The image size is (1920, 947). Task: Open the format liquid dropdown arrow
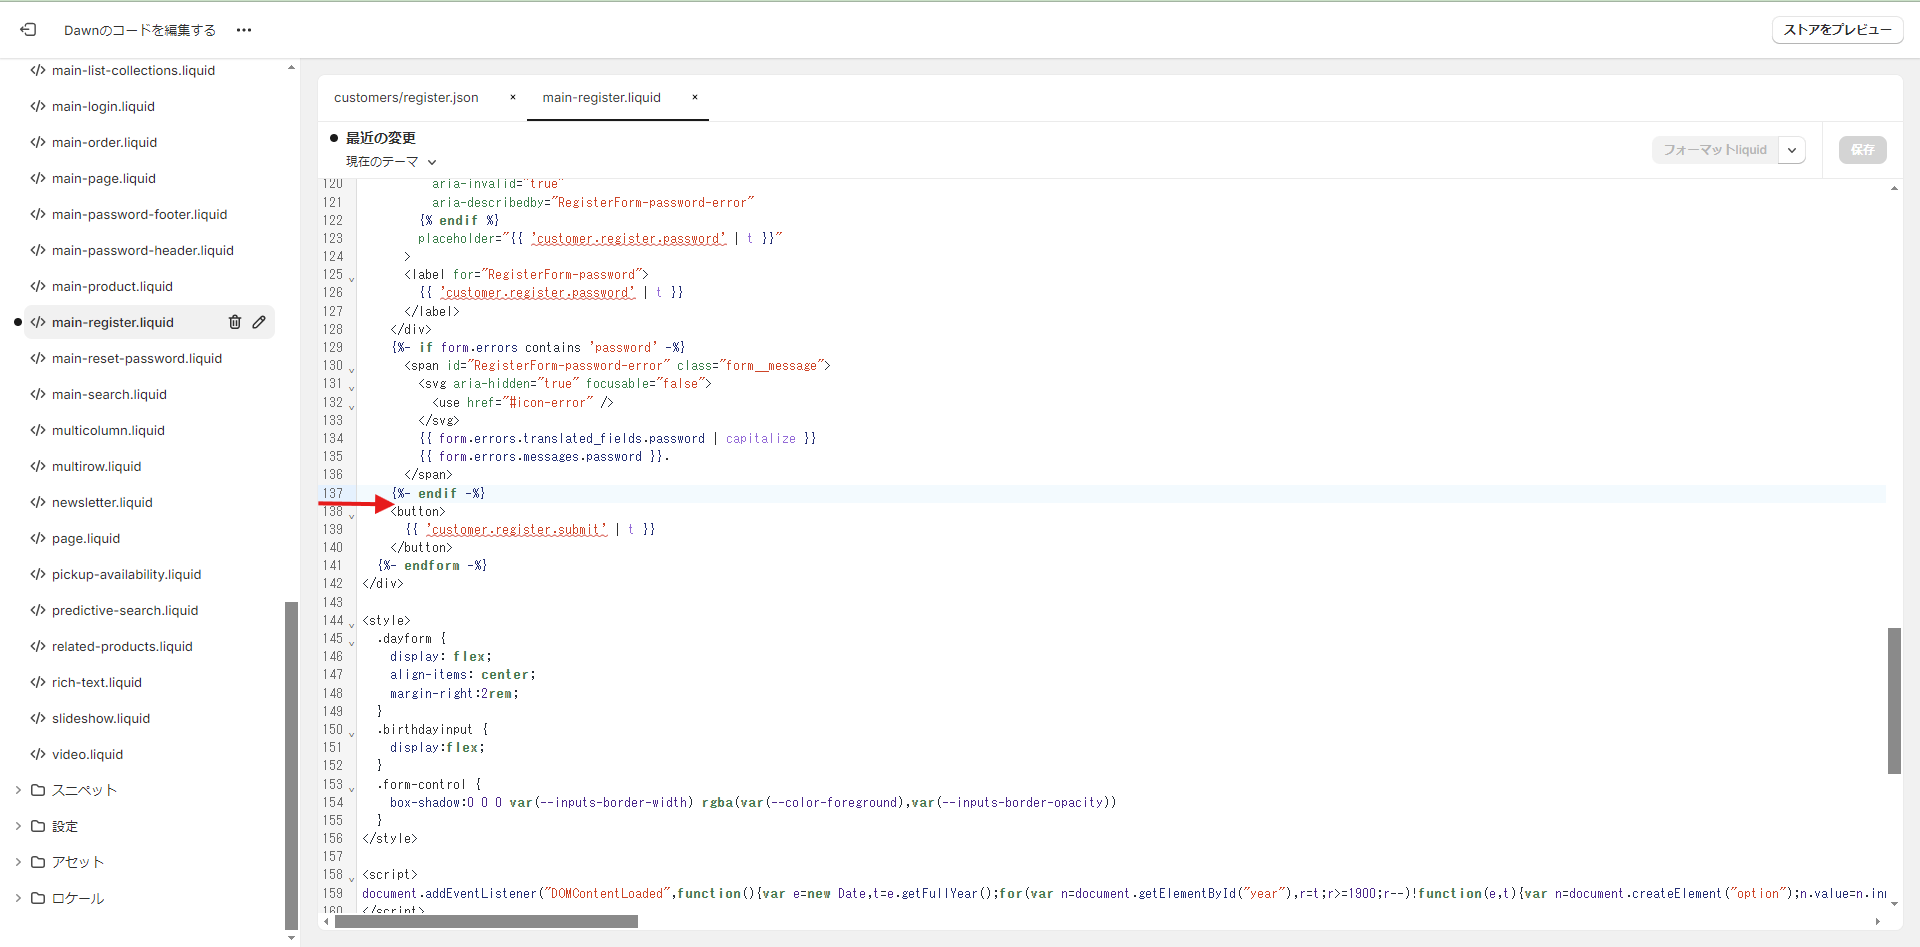(1792, 150)
